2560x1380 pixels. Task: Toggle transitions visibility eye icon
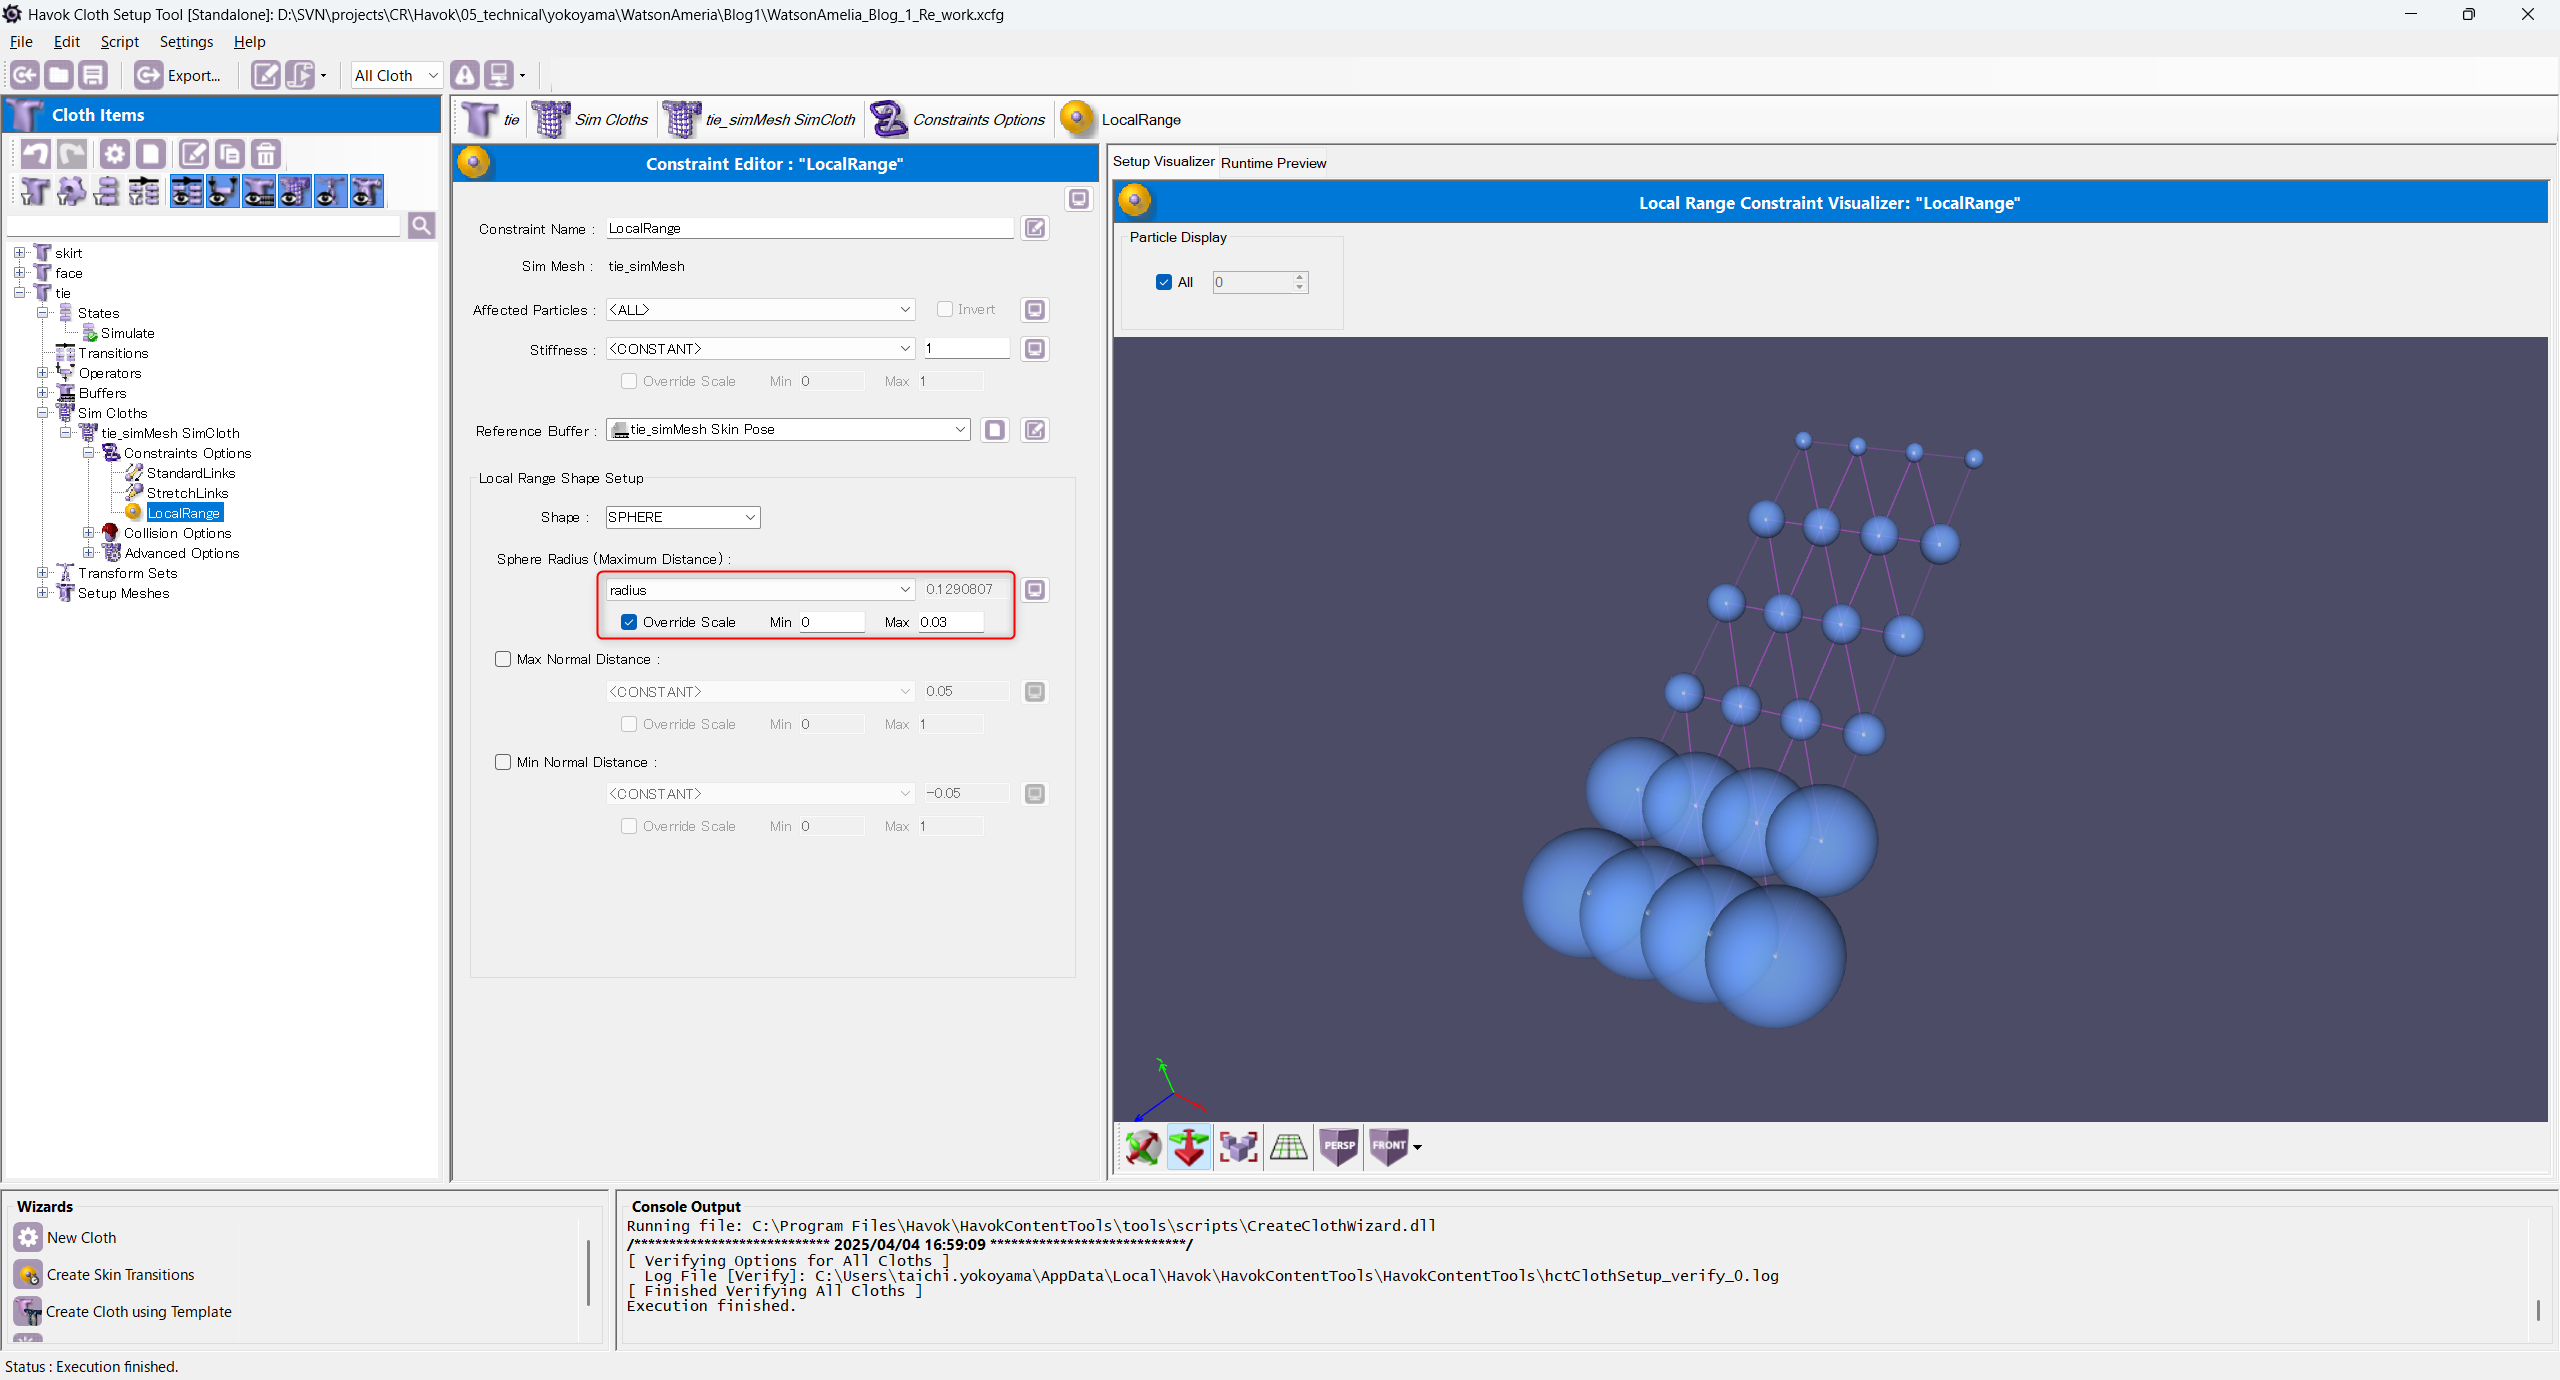coord(187,191)
